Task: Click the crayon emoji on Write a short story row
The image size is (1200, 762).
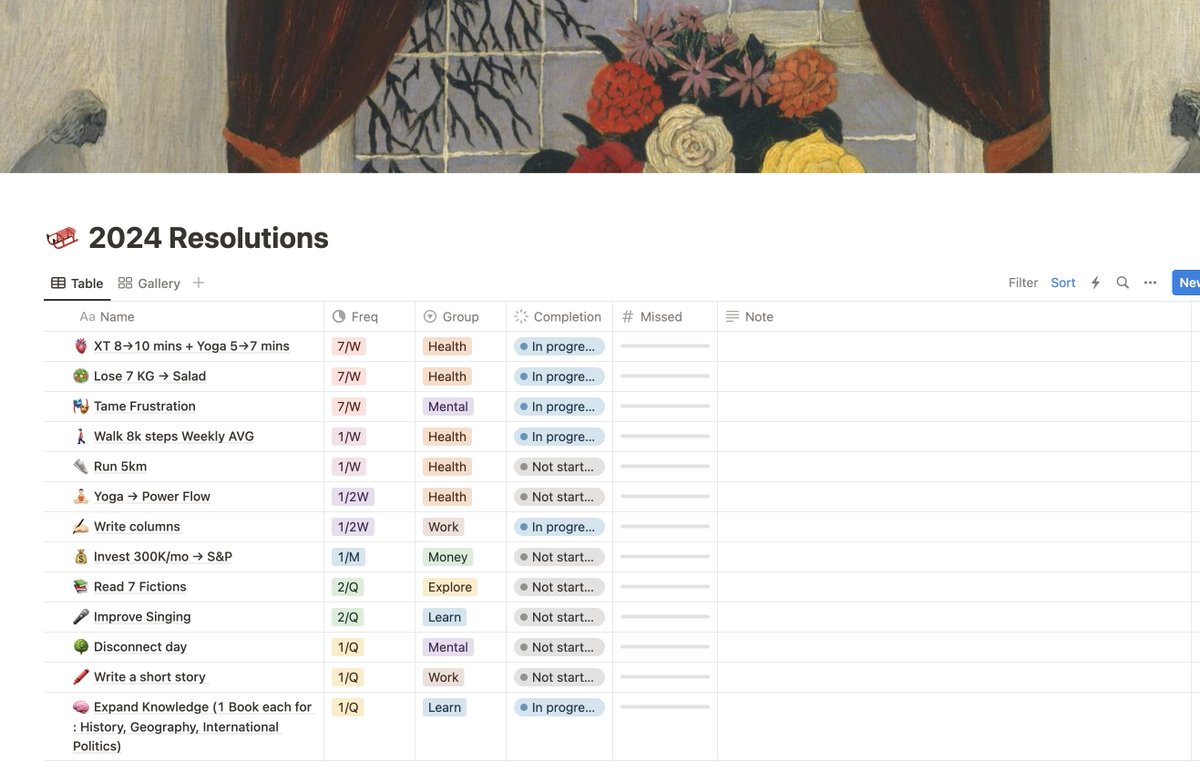Action: [81, 677]
